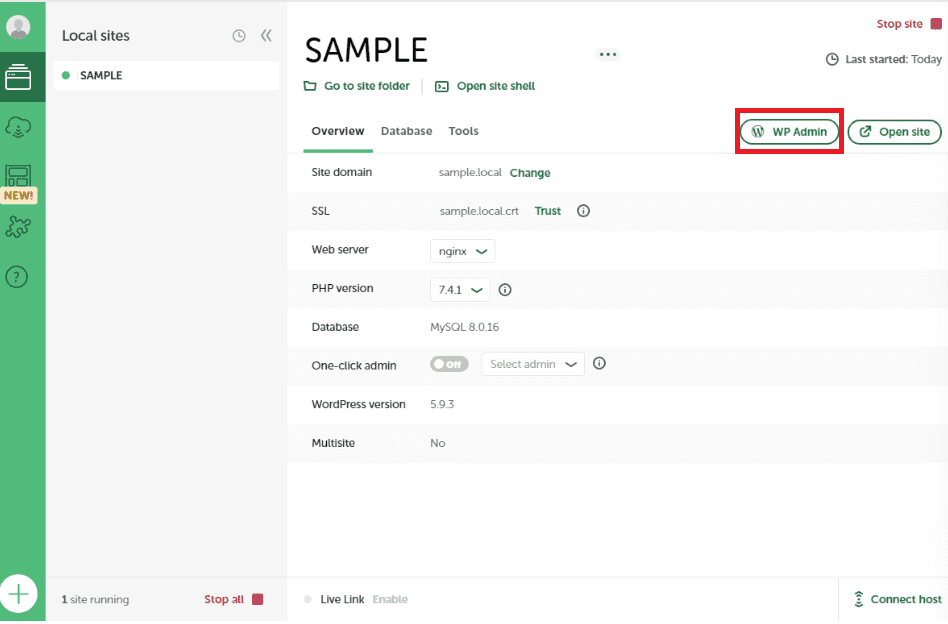Image resolution: width=948 pixels, height=624 pixels.
Task: Click the sample.local domain text
Action: click(x=470, y=172)
